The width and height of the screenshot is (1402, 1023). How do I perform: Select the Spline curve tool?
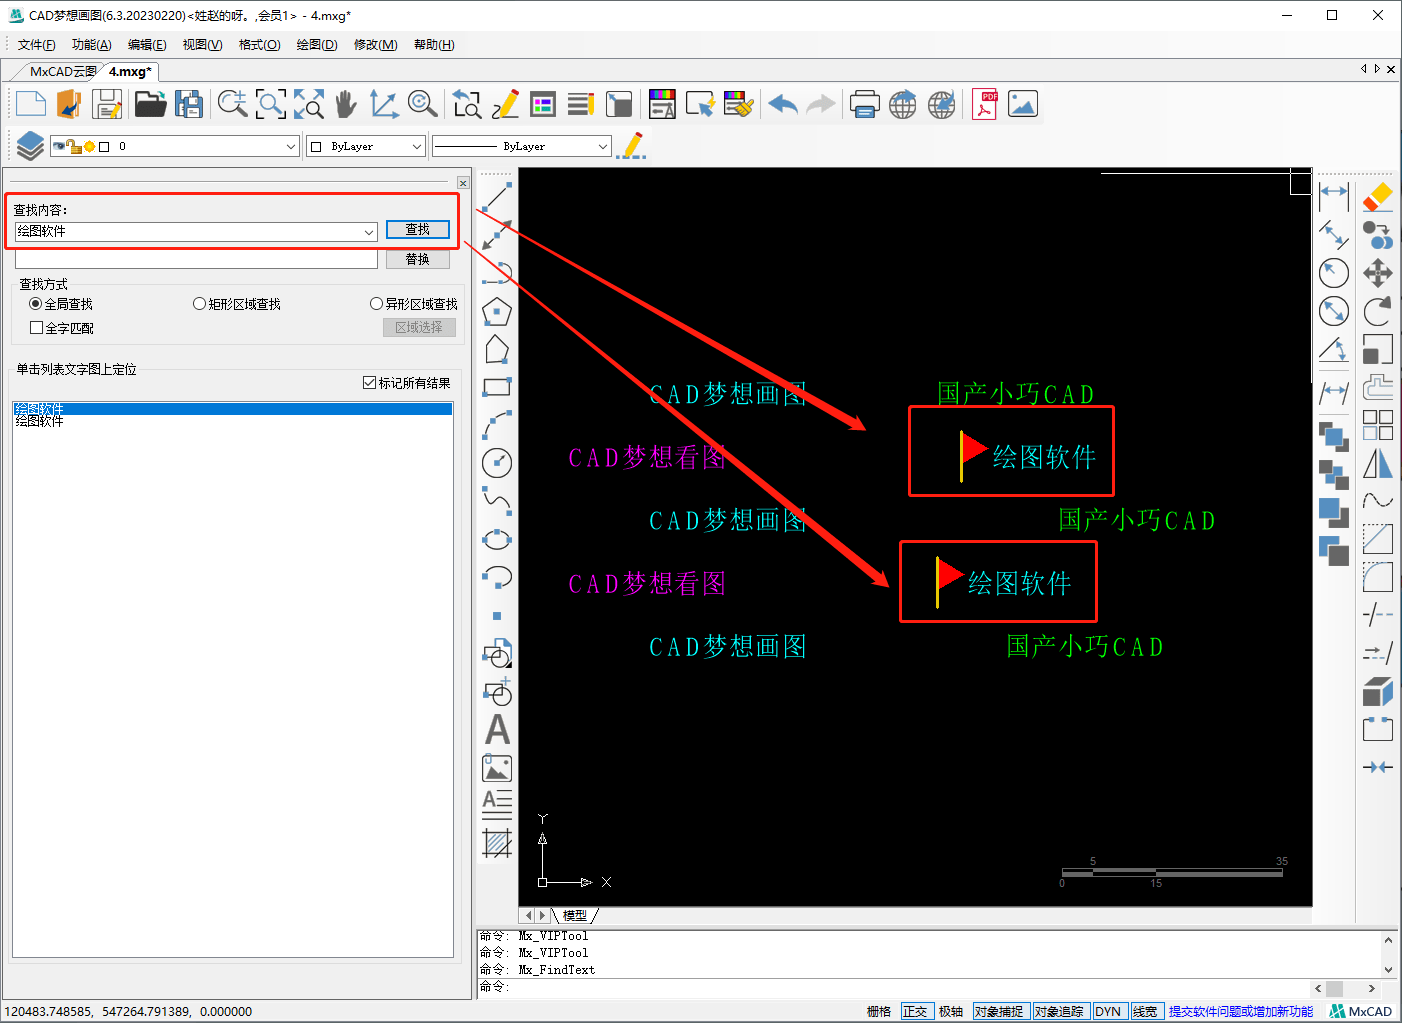coord(497,501)
